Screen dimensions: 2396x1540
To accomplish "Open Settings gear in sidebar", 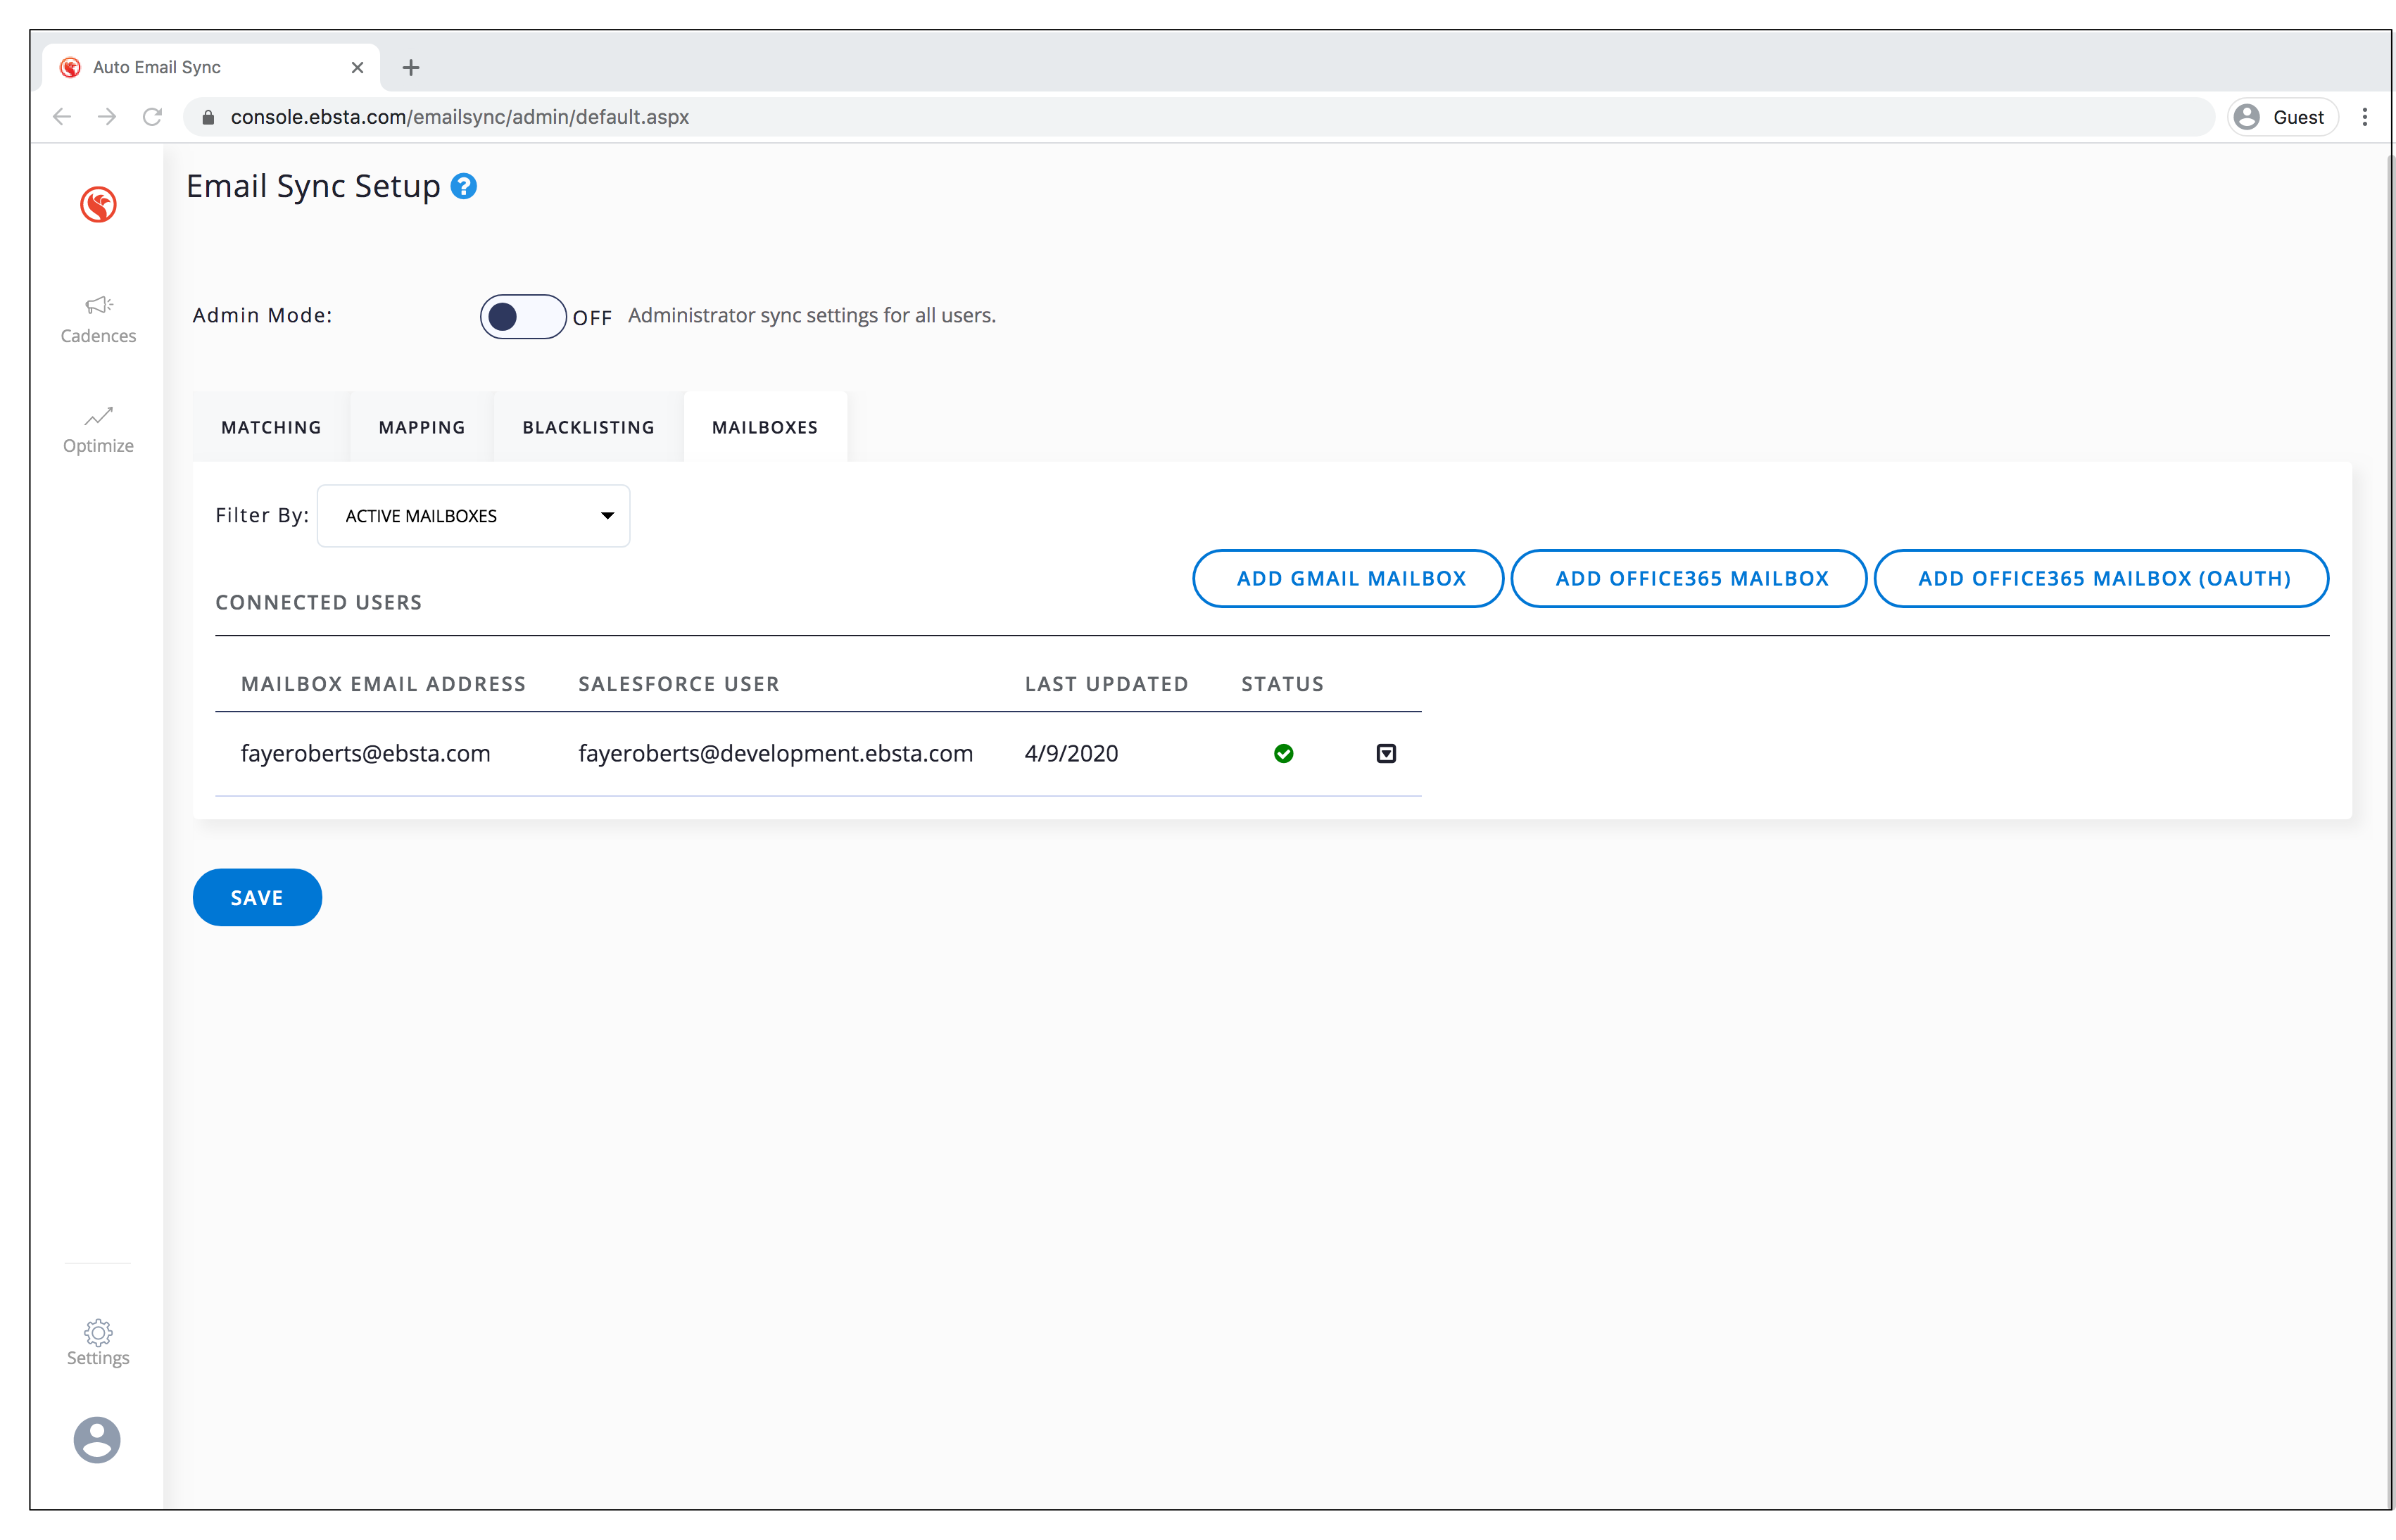I will (x=98, y=1341).
